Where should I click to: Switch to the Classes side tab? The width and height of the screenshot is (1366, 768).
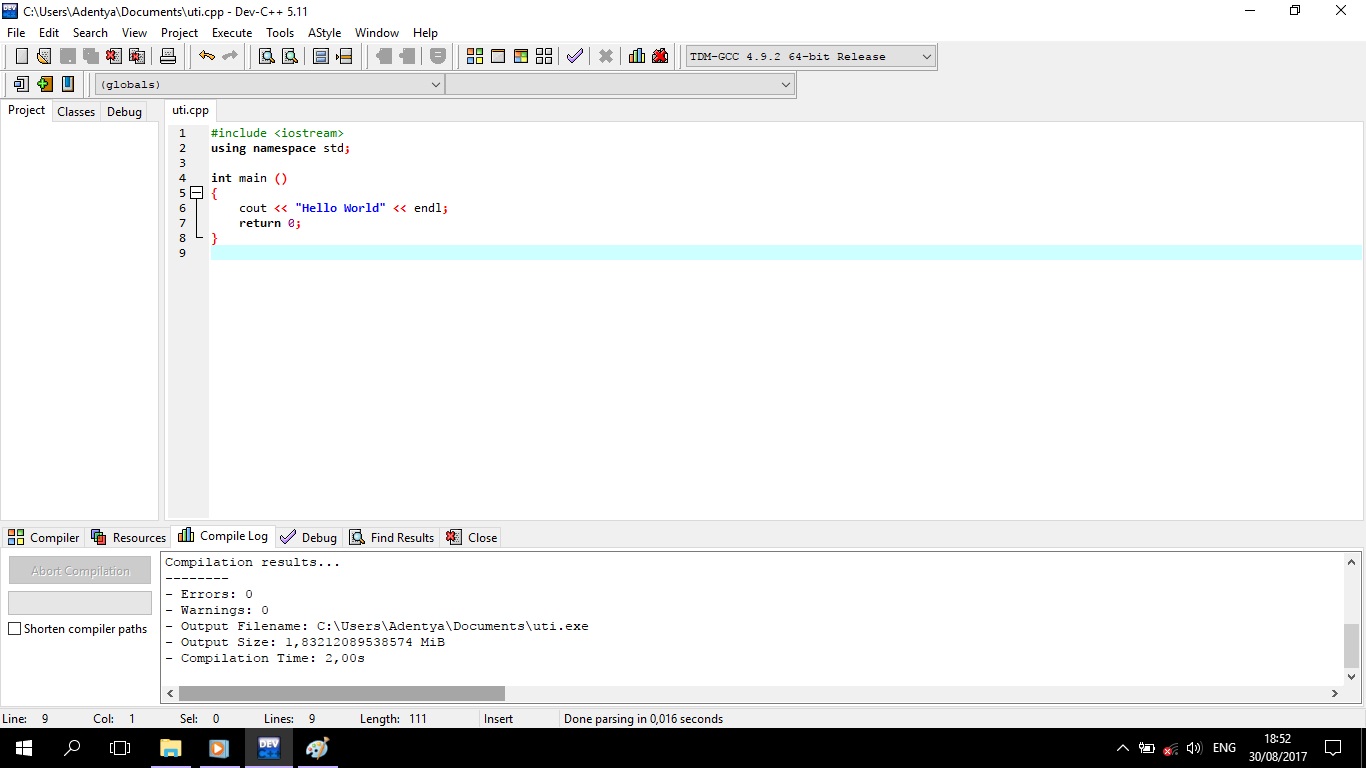point(76,112)
